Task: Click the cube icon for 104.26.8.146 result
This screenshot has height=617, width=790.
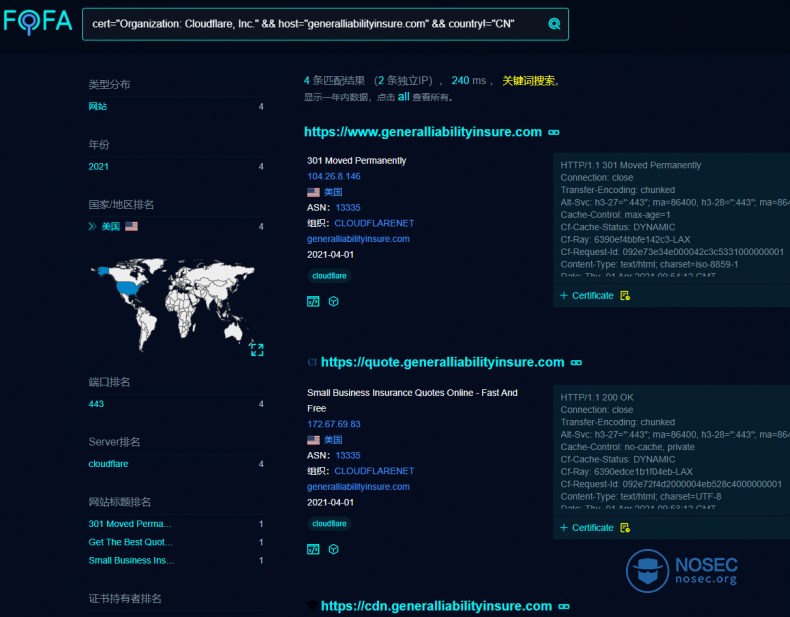Action: click(x=334, y=301)
